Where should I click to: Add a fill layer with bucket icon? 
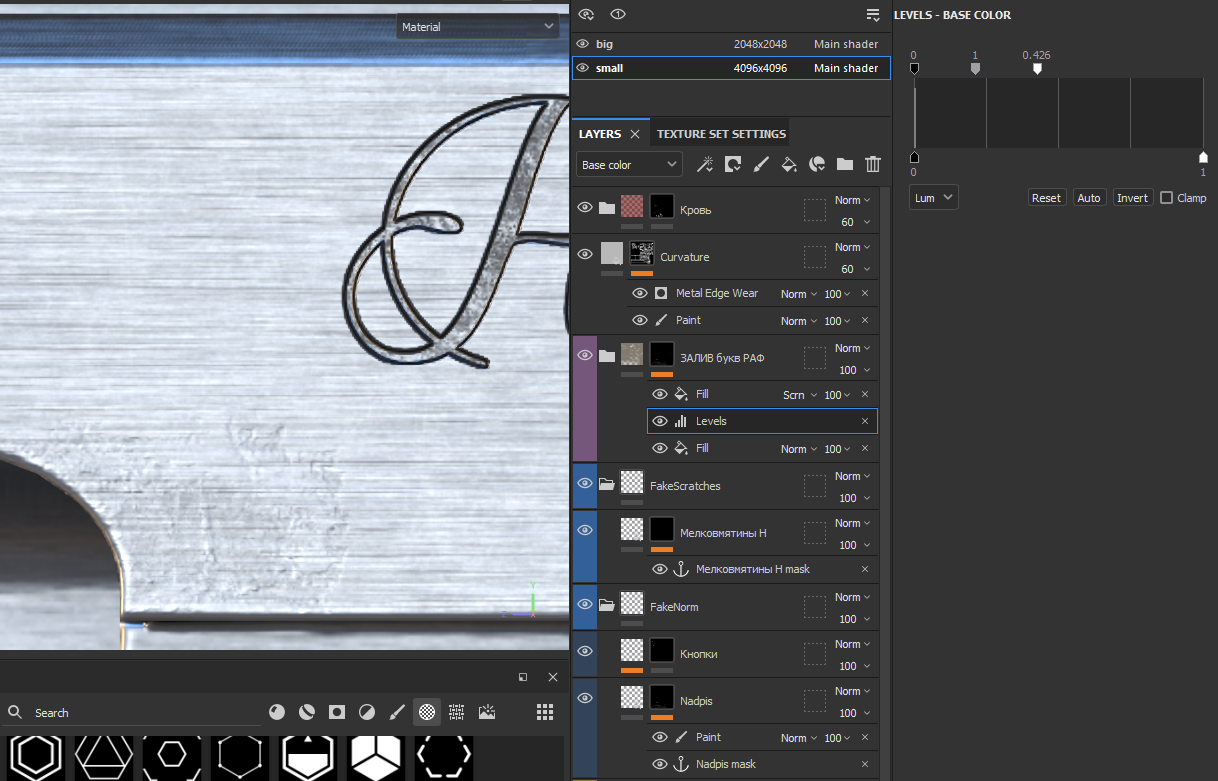tap(789, 164)
